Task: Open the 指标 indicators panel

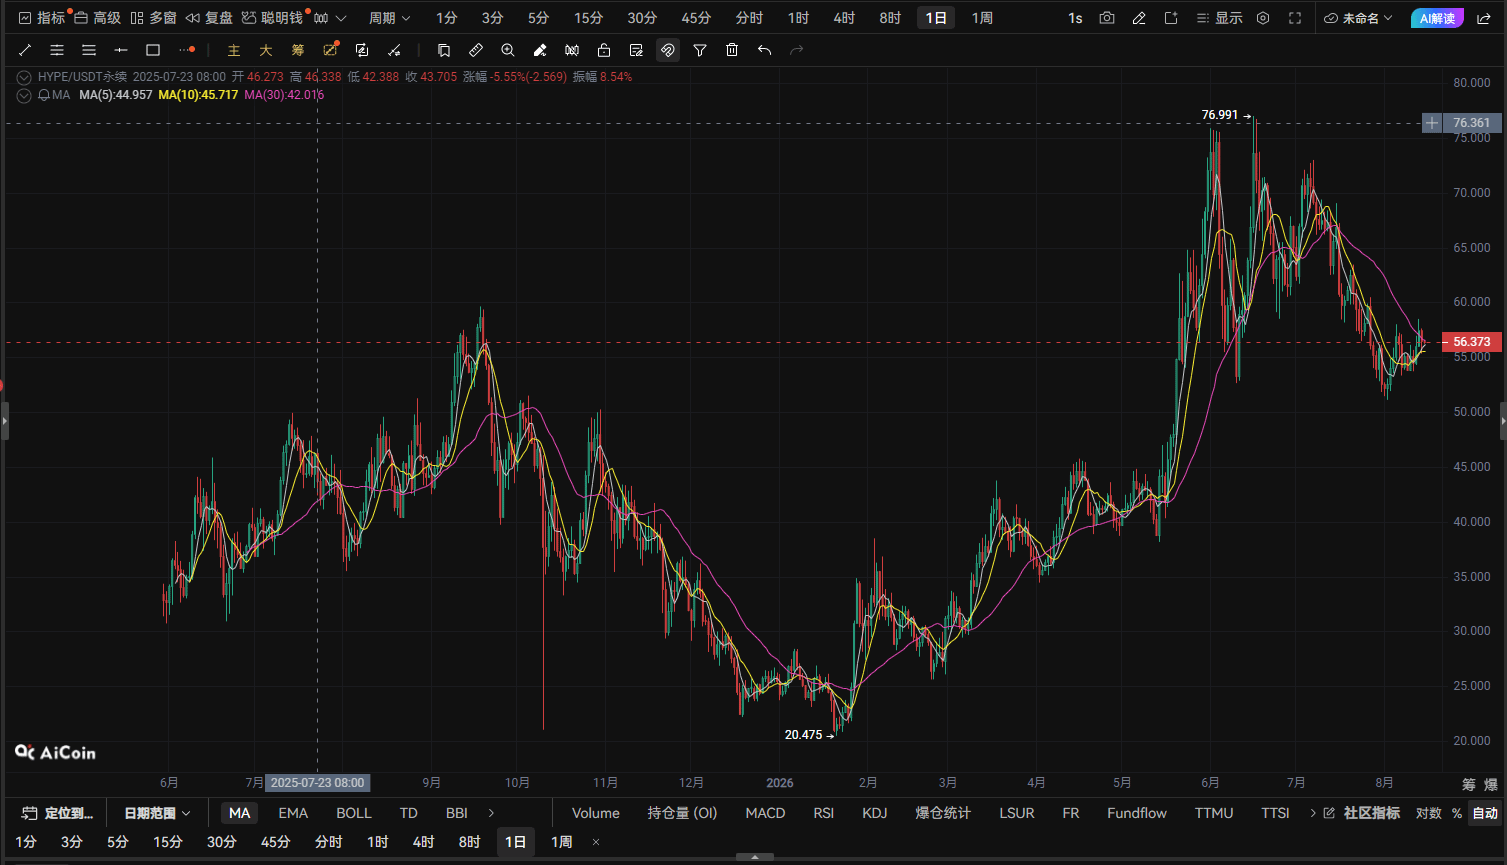Action: coord(42,18)
